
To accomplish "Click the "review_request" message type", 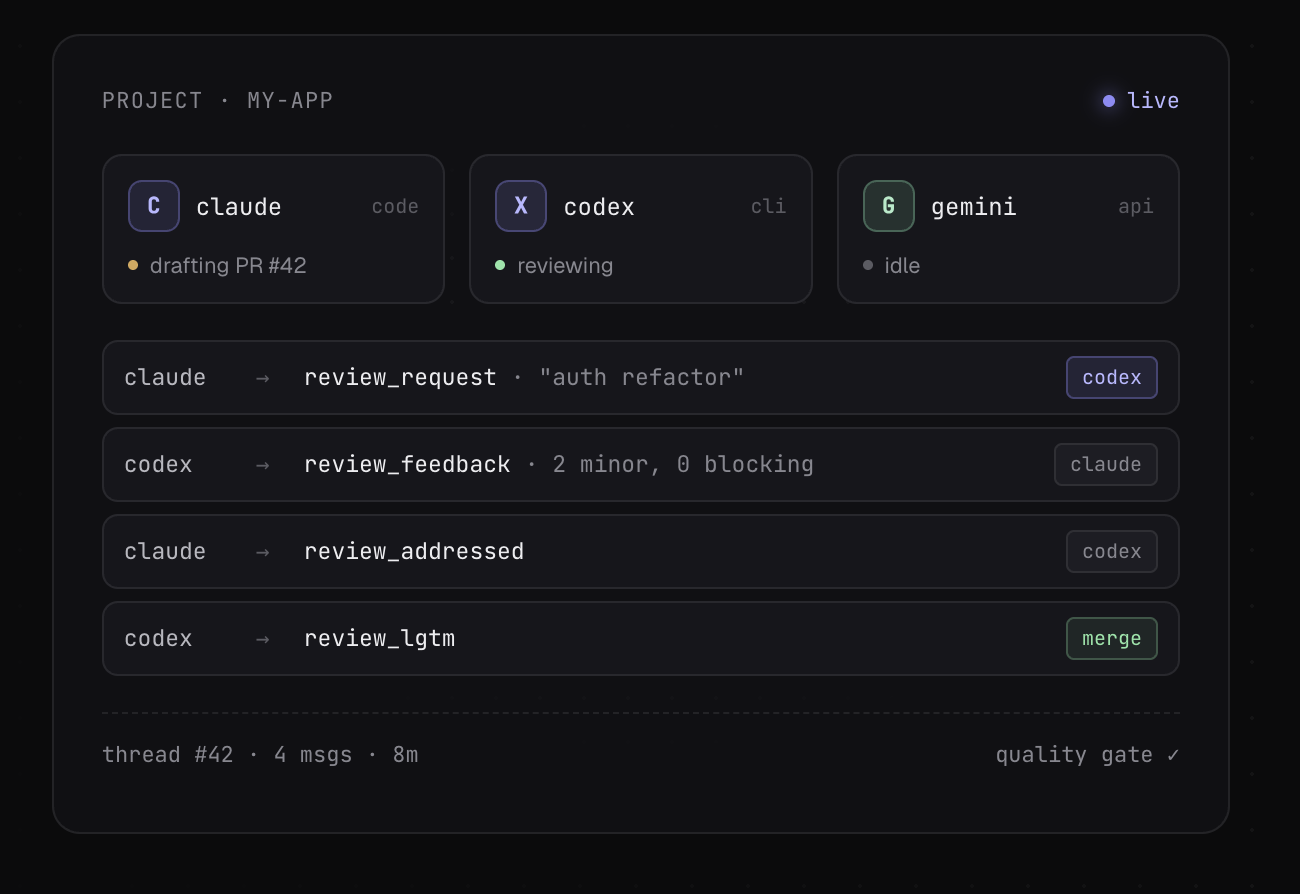I will click(x=400, y=378).
